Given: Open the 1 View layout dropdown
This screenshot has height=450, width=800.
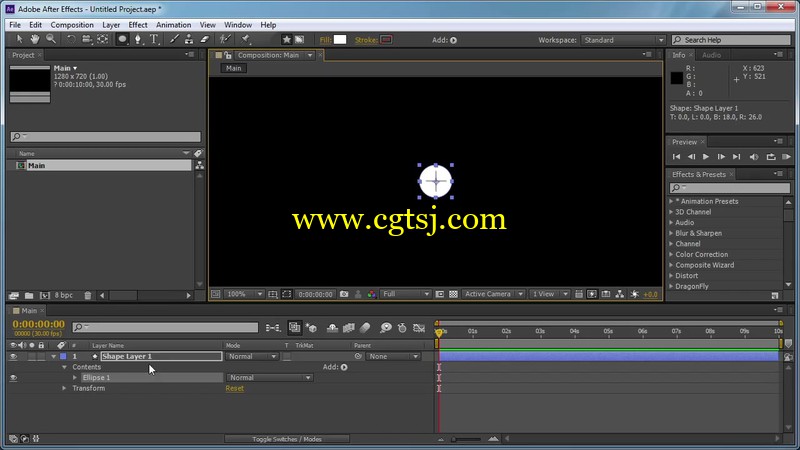Looking at the screenshot, I should click(x=549, y=294).
